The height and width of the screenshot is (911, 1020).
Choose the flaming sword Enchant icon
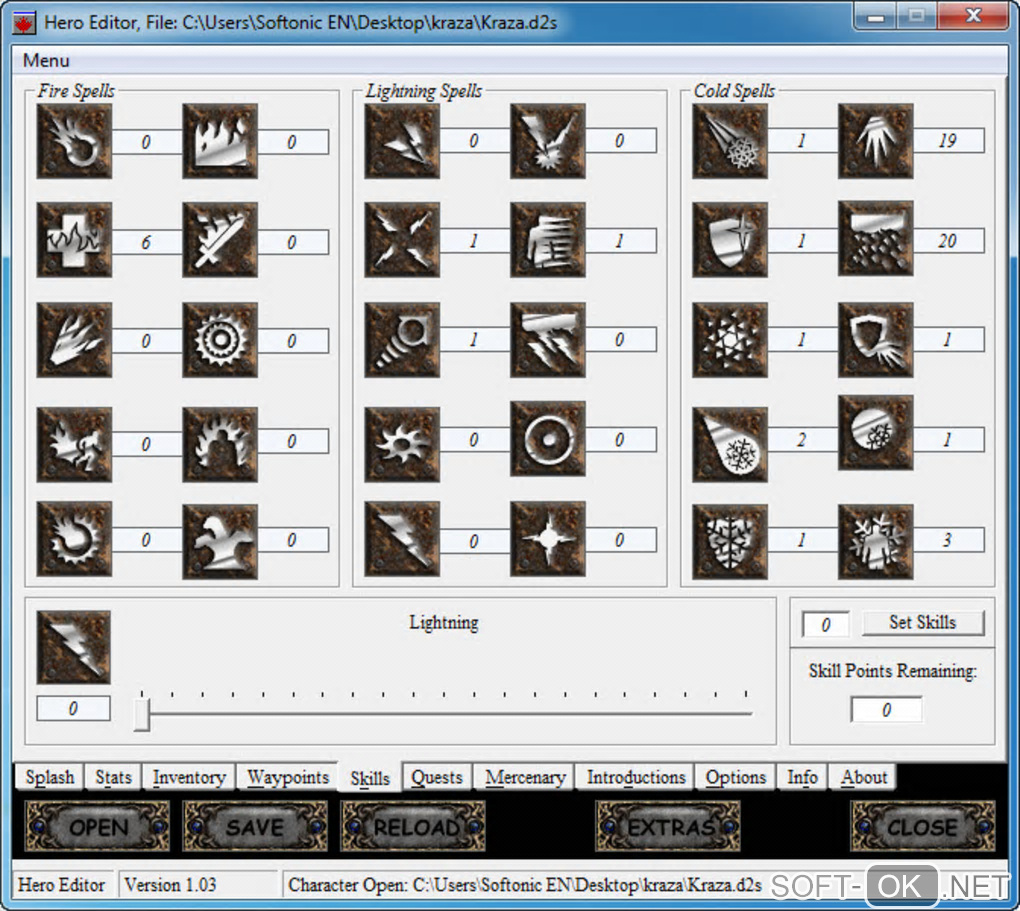coord(220,239)
